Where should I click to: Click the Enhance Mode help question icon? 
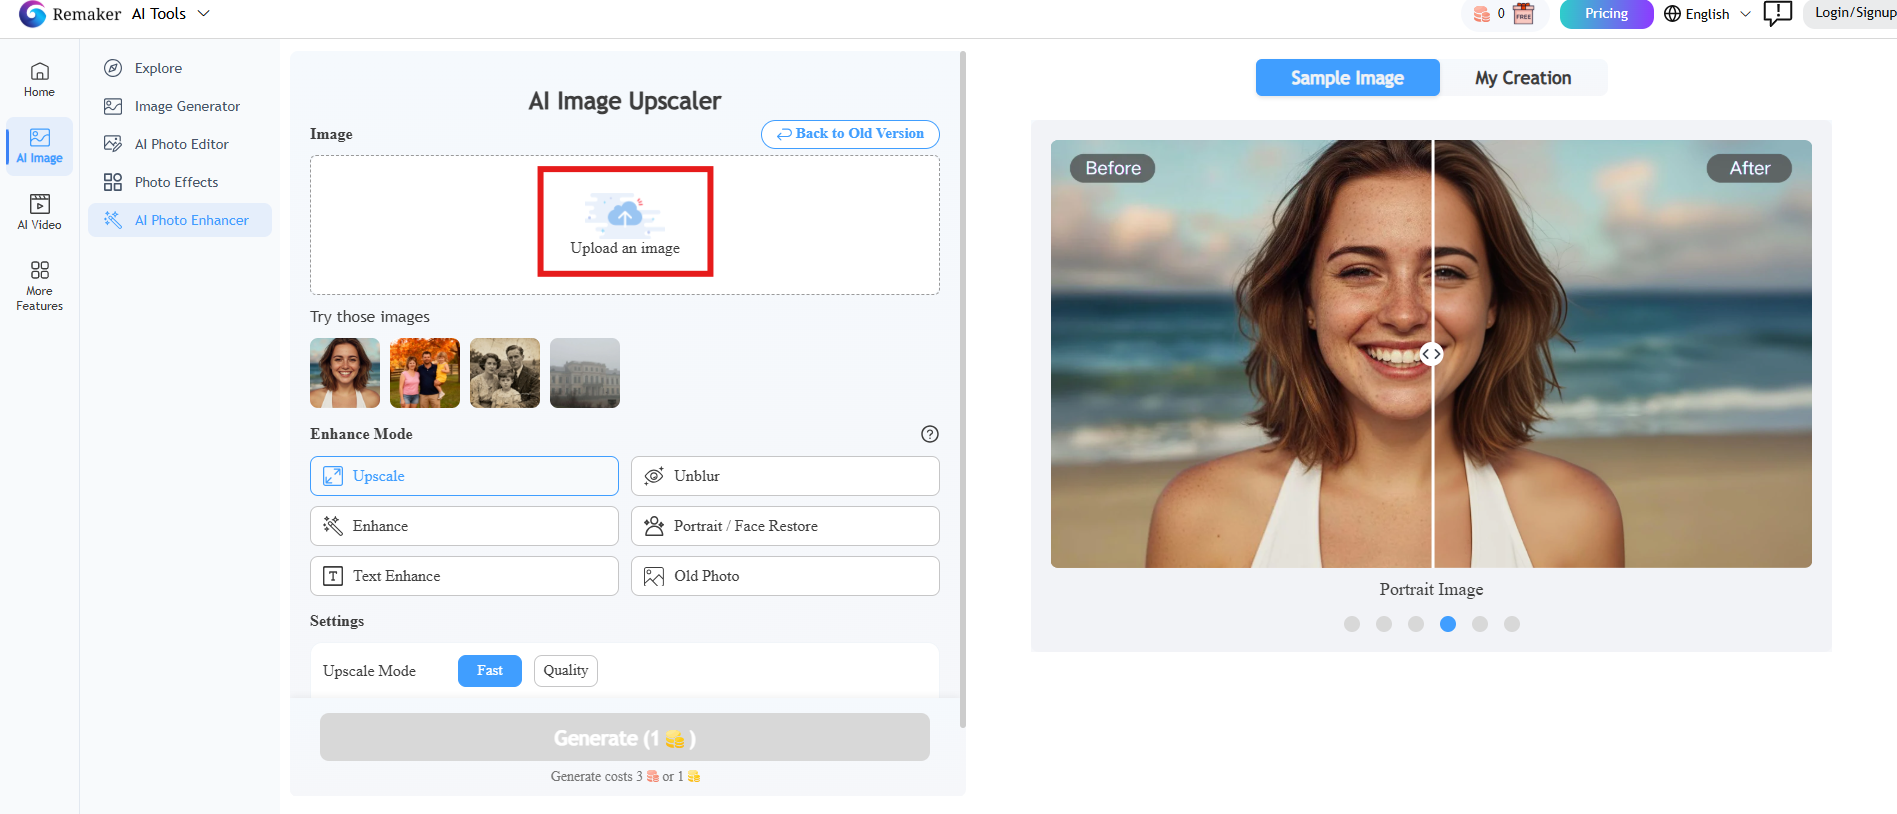pyautogui.click(x=929, y=434)
